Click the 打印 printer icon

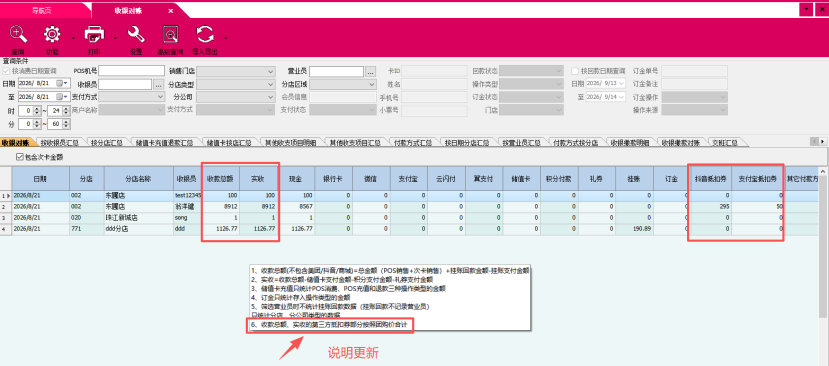[x=94, y=34]
